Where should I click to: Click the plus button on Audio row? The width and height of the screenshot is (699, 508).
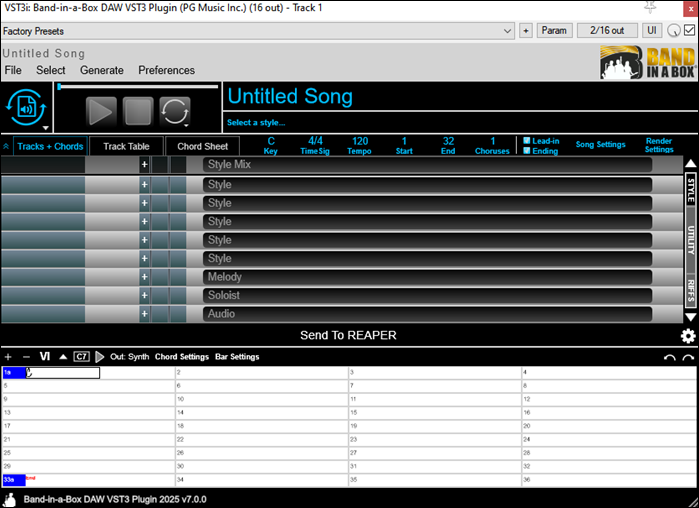coord(144,314)
